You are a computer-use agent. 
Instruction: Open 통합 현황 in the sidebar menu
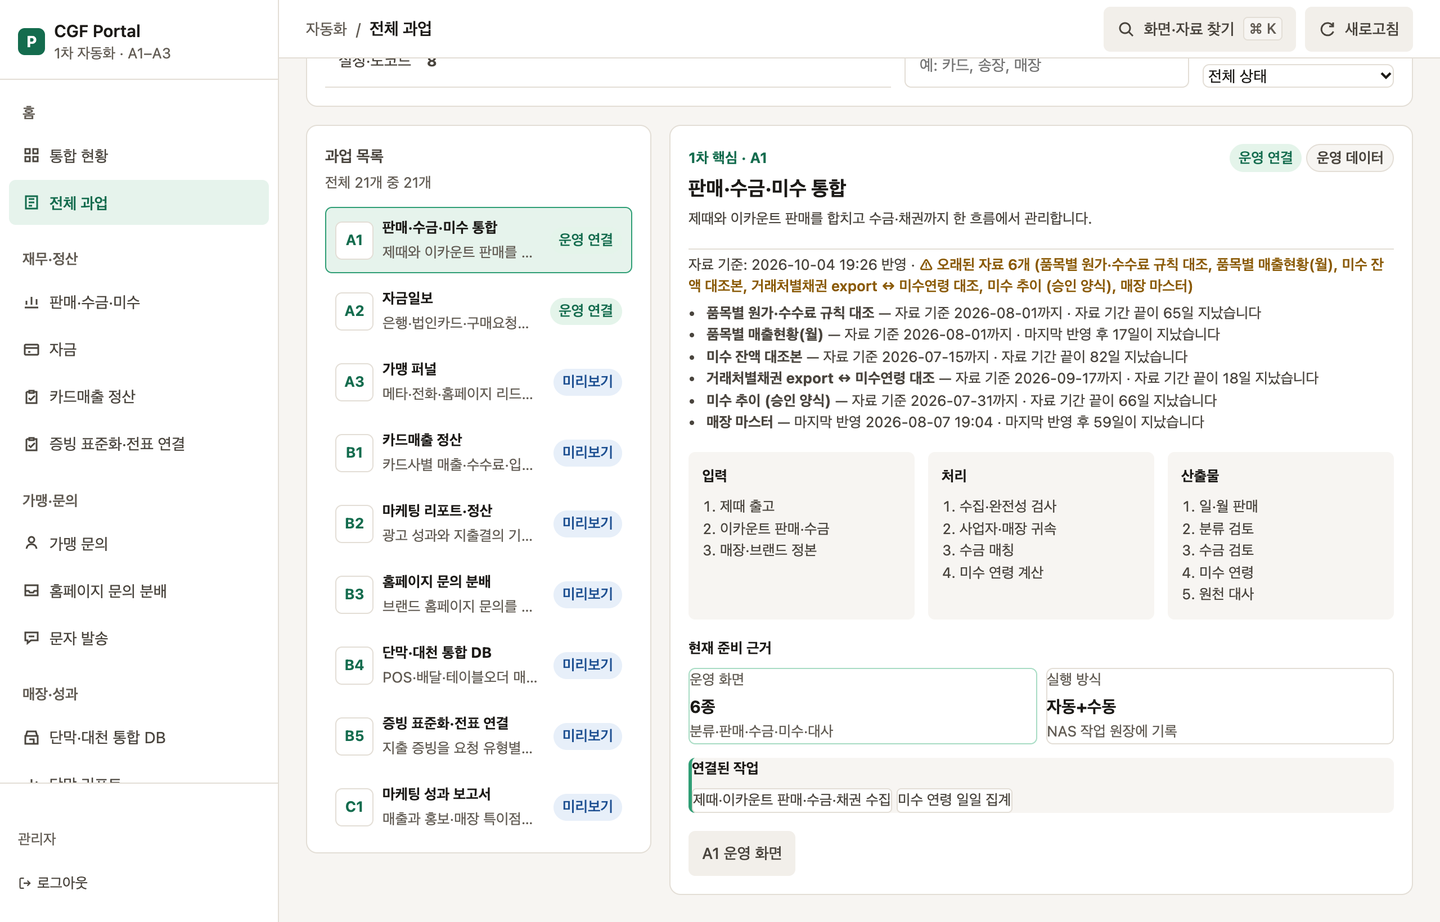point(139,155)
